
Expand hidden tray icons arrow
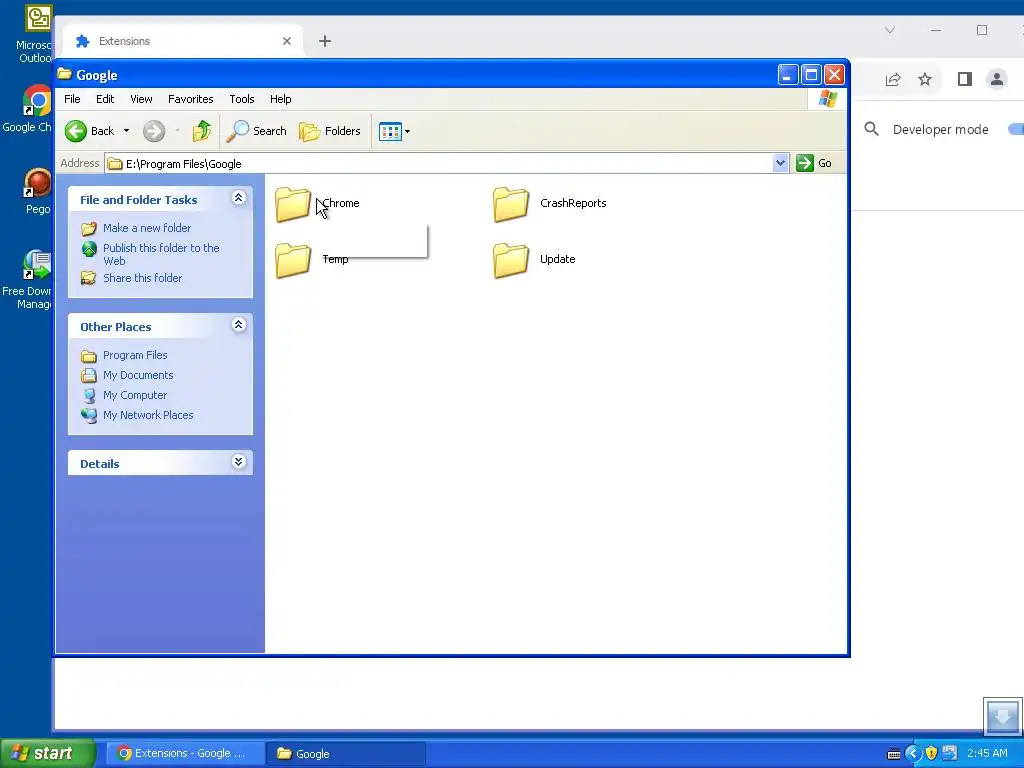[912, 754]
